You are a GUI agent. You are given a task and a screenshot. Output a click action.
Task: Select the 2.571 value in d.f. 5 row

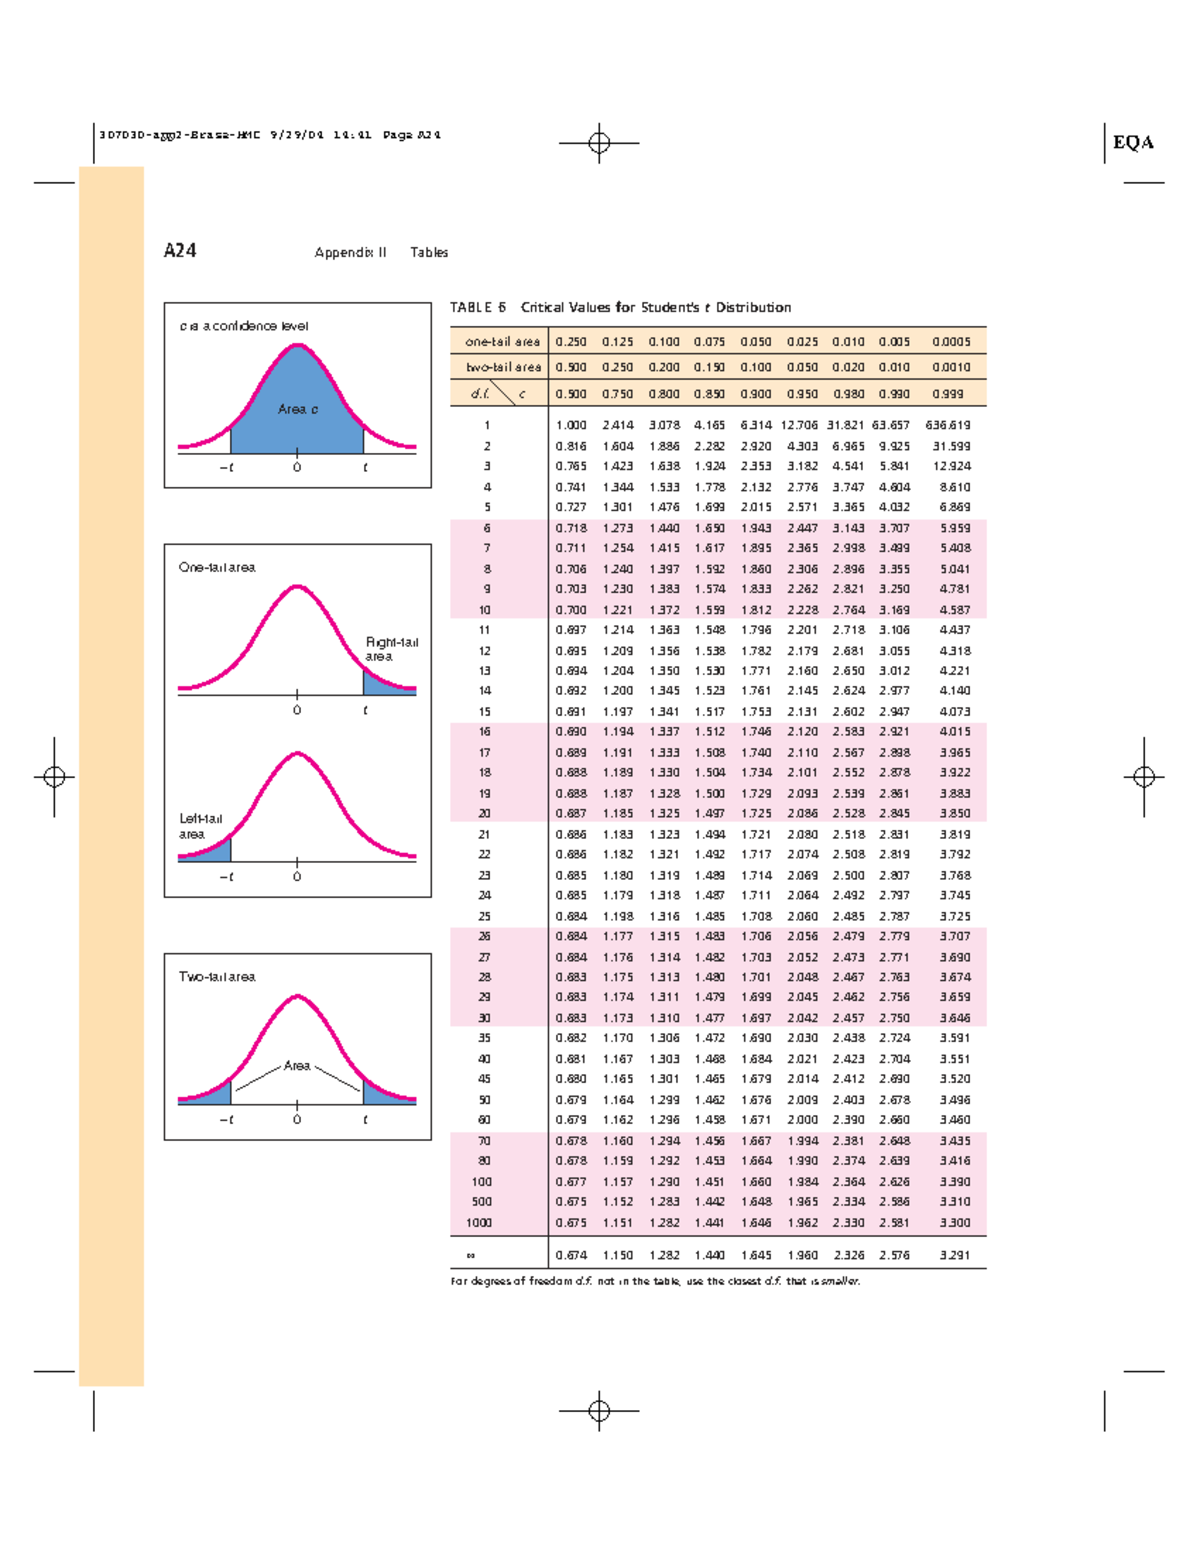point(802,508)
